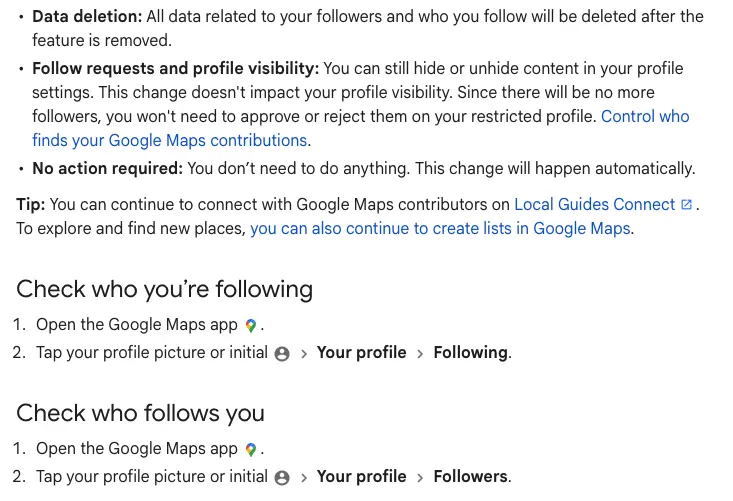Click the chevron before 'Your profile' in followers section
Viewport: 733px width, 501px height.
(x=304, y=478)
